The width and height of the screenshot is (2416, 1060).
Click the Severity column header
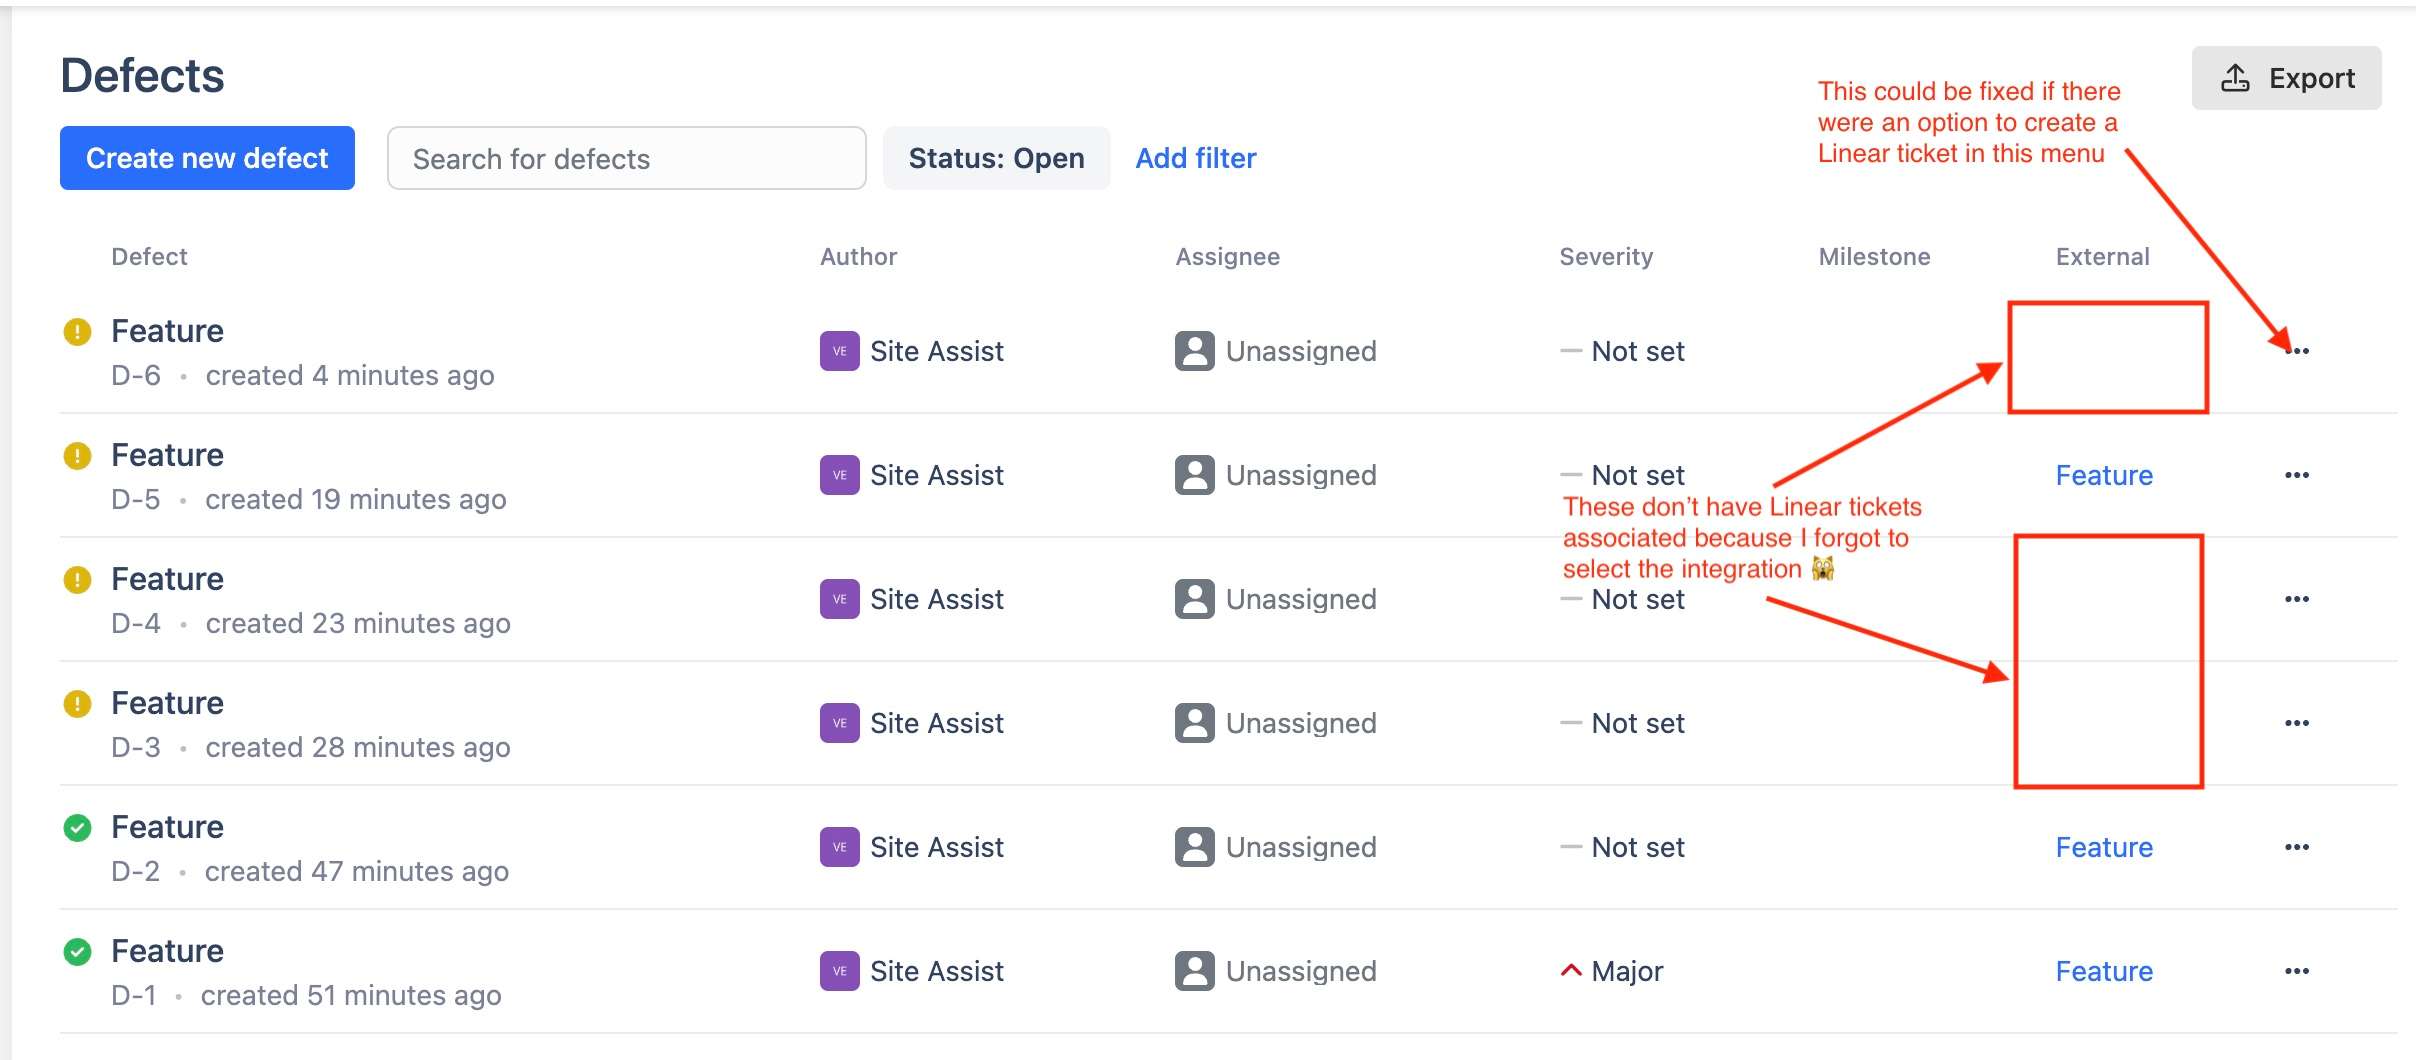pyautogui.click(x=1606, y=257)
